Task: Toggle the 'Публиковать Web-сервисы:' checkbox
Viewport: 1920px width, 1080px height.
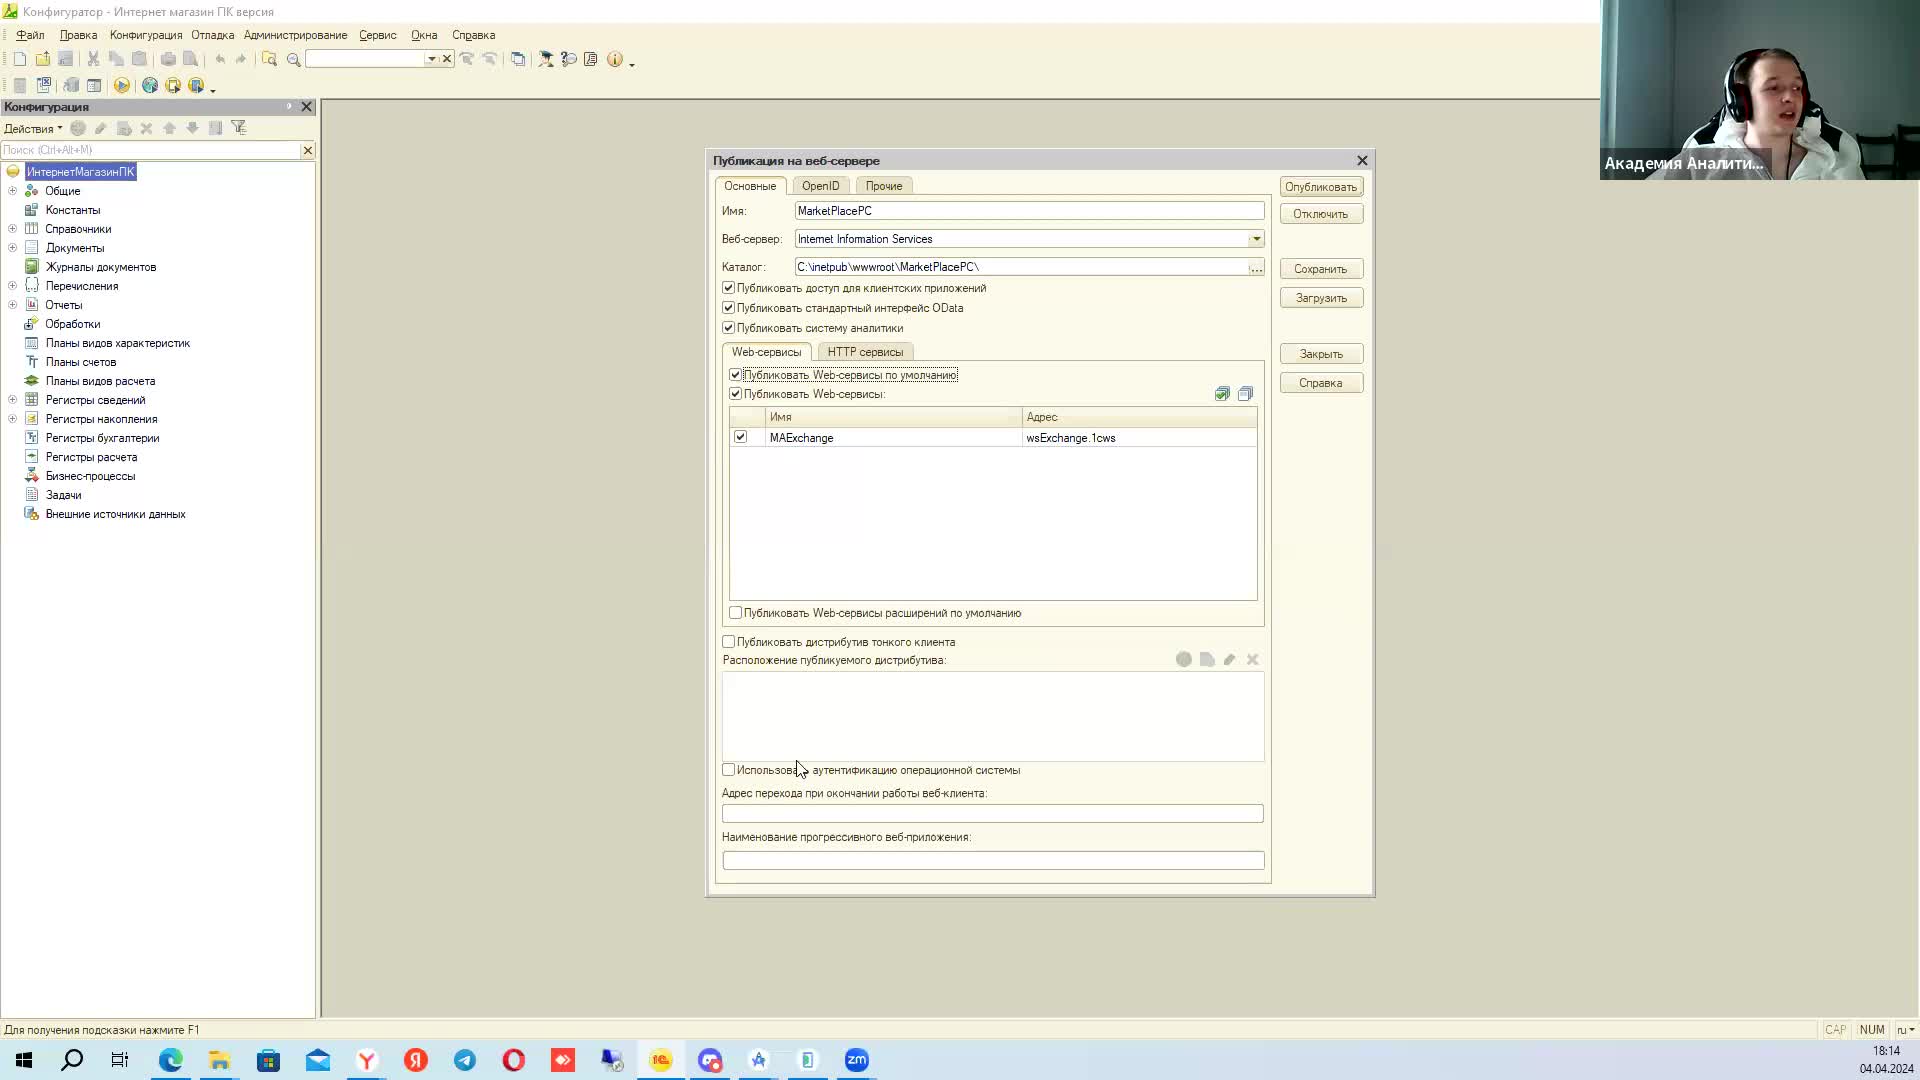Action: coord(735,394)
